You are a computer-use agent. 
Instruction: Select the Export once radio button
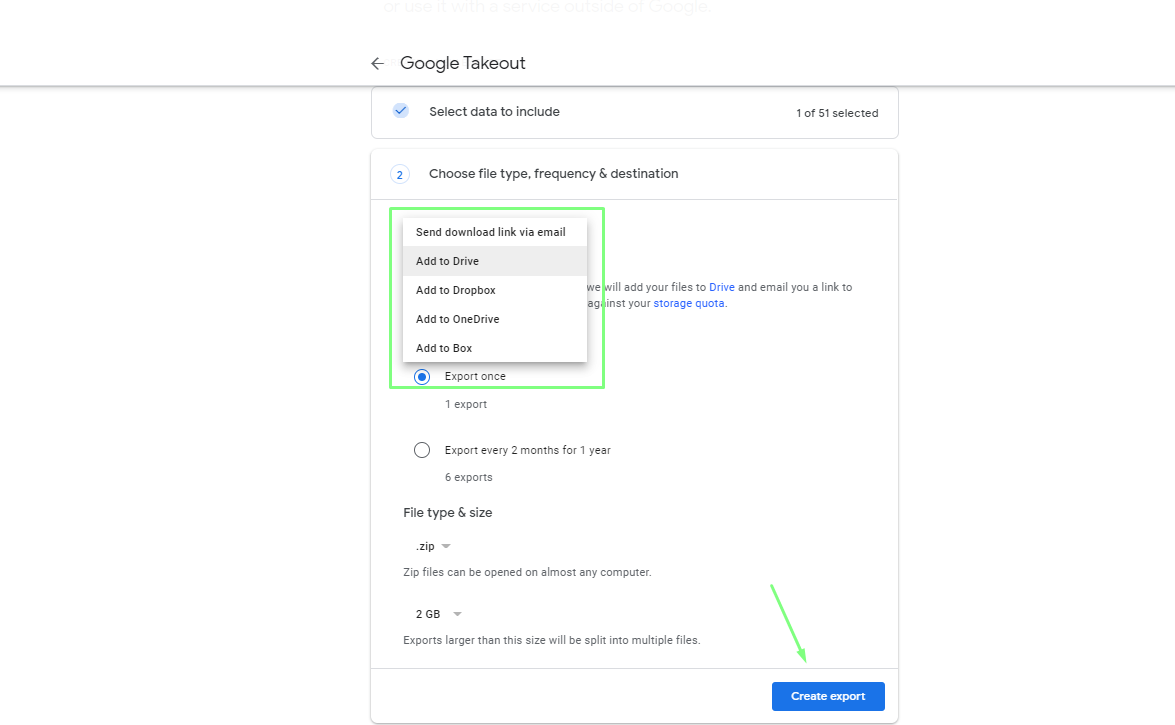click(x=422, y=377)
